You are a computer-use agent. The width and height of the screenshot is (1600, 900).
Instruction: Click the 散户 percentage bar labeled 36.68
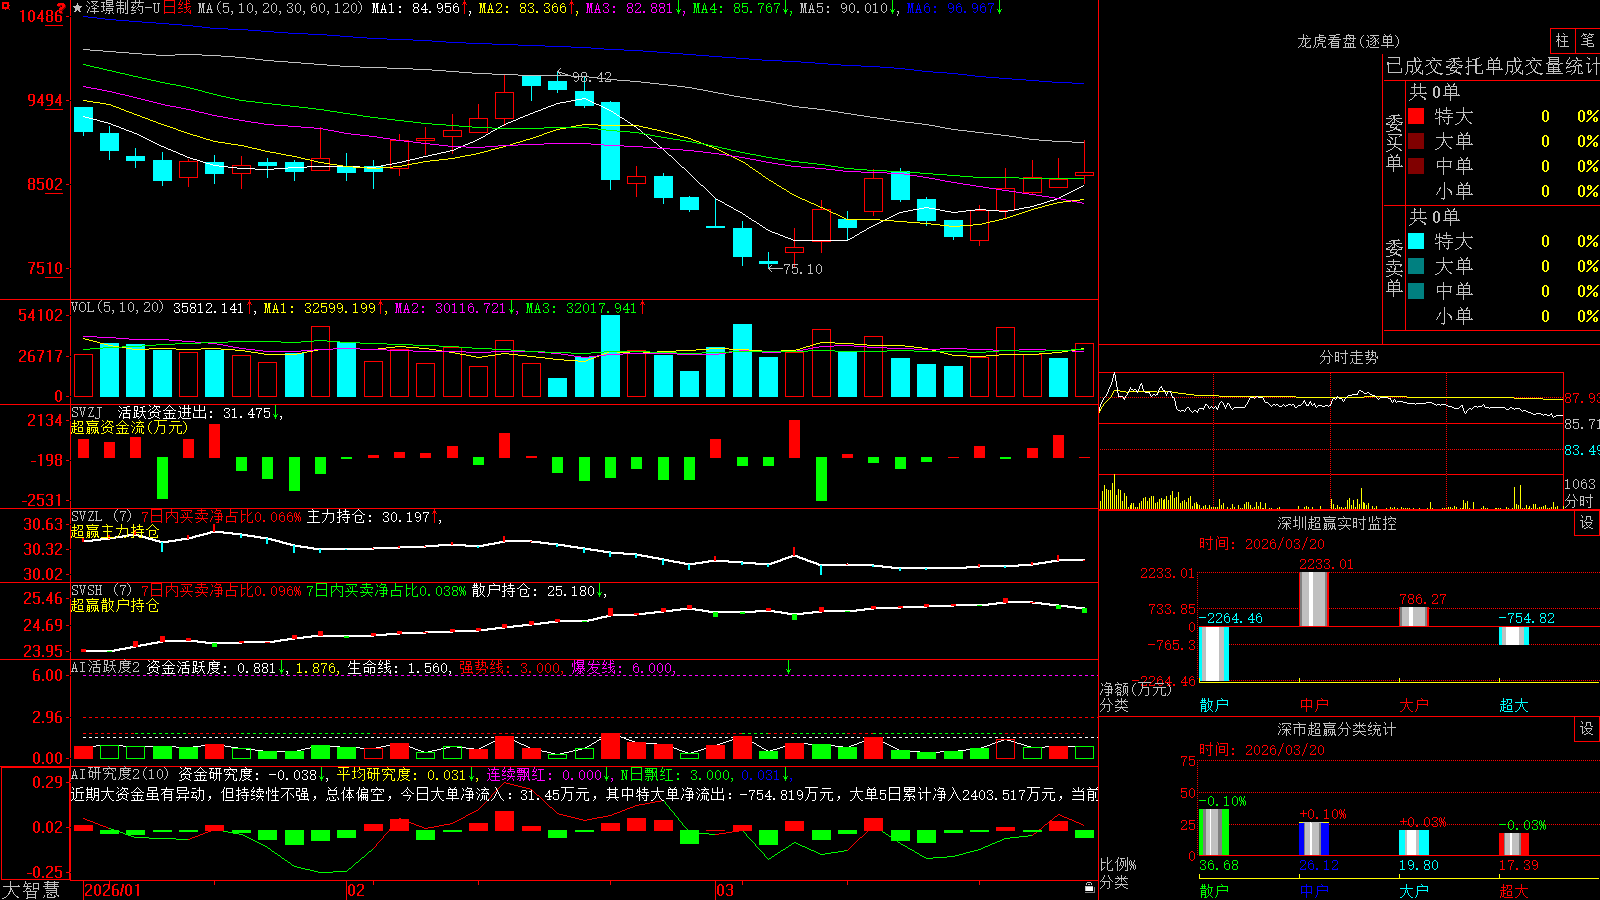coord(1214,832)
